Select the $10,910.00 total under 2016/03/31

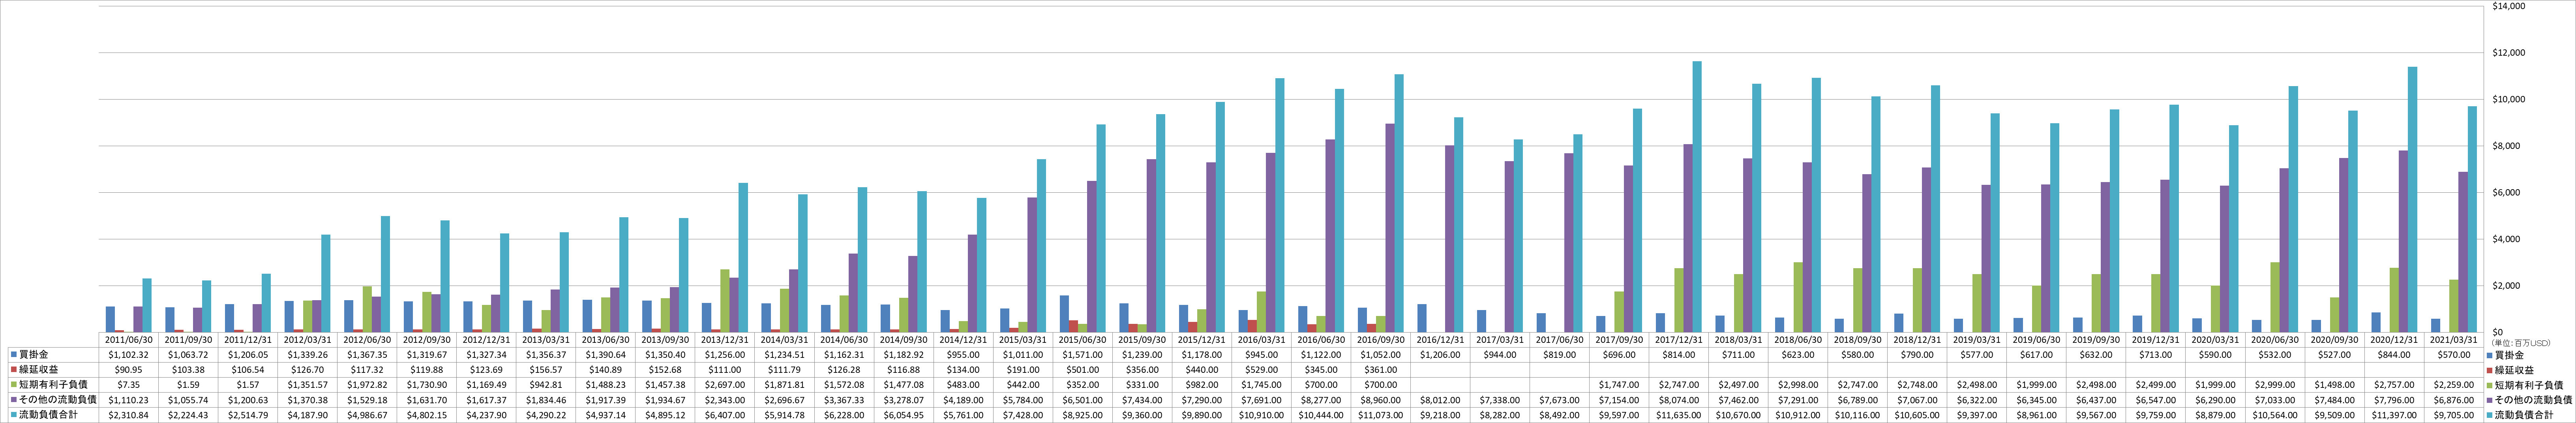pyautogui.click(x=1262, y=415)
